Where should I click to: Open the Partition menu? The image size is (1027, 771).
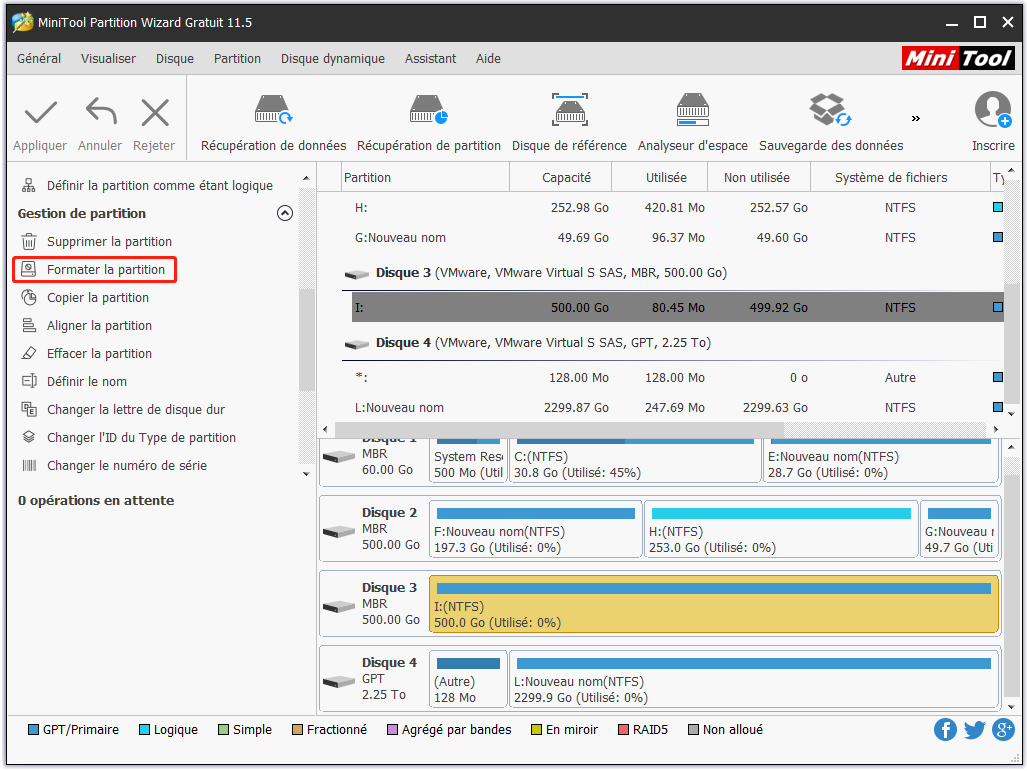coord(237,58)
